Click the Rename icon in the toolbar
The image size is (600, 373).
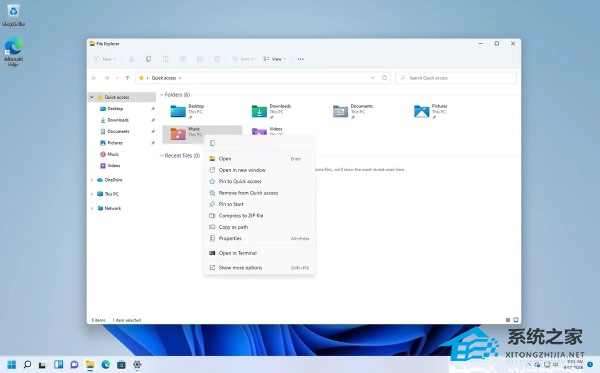click(x=183, y=59)
